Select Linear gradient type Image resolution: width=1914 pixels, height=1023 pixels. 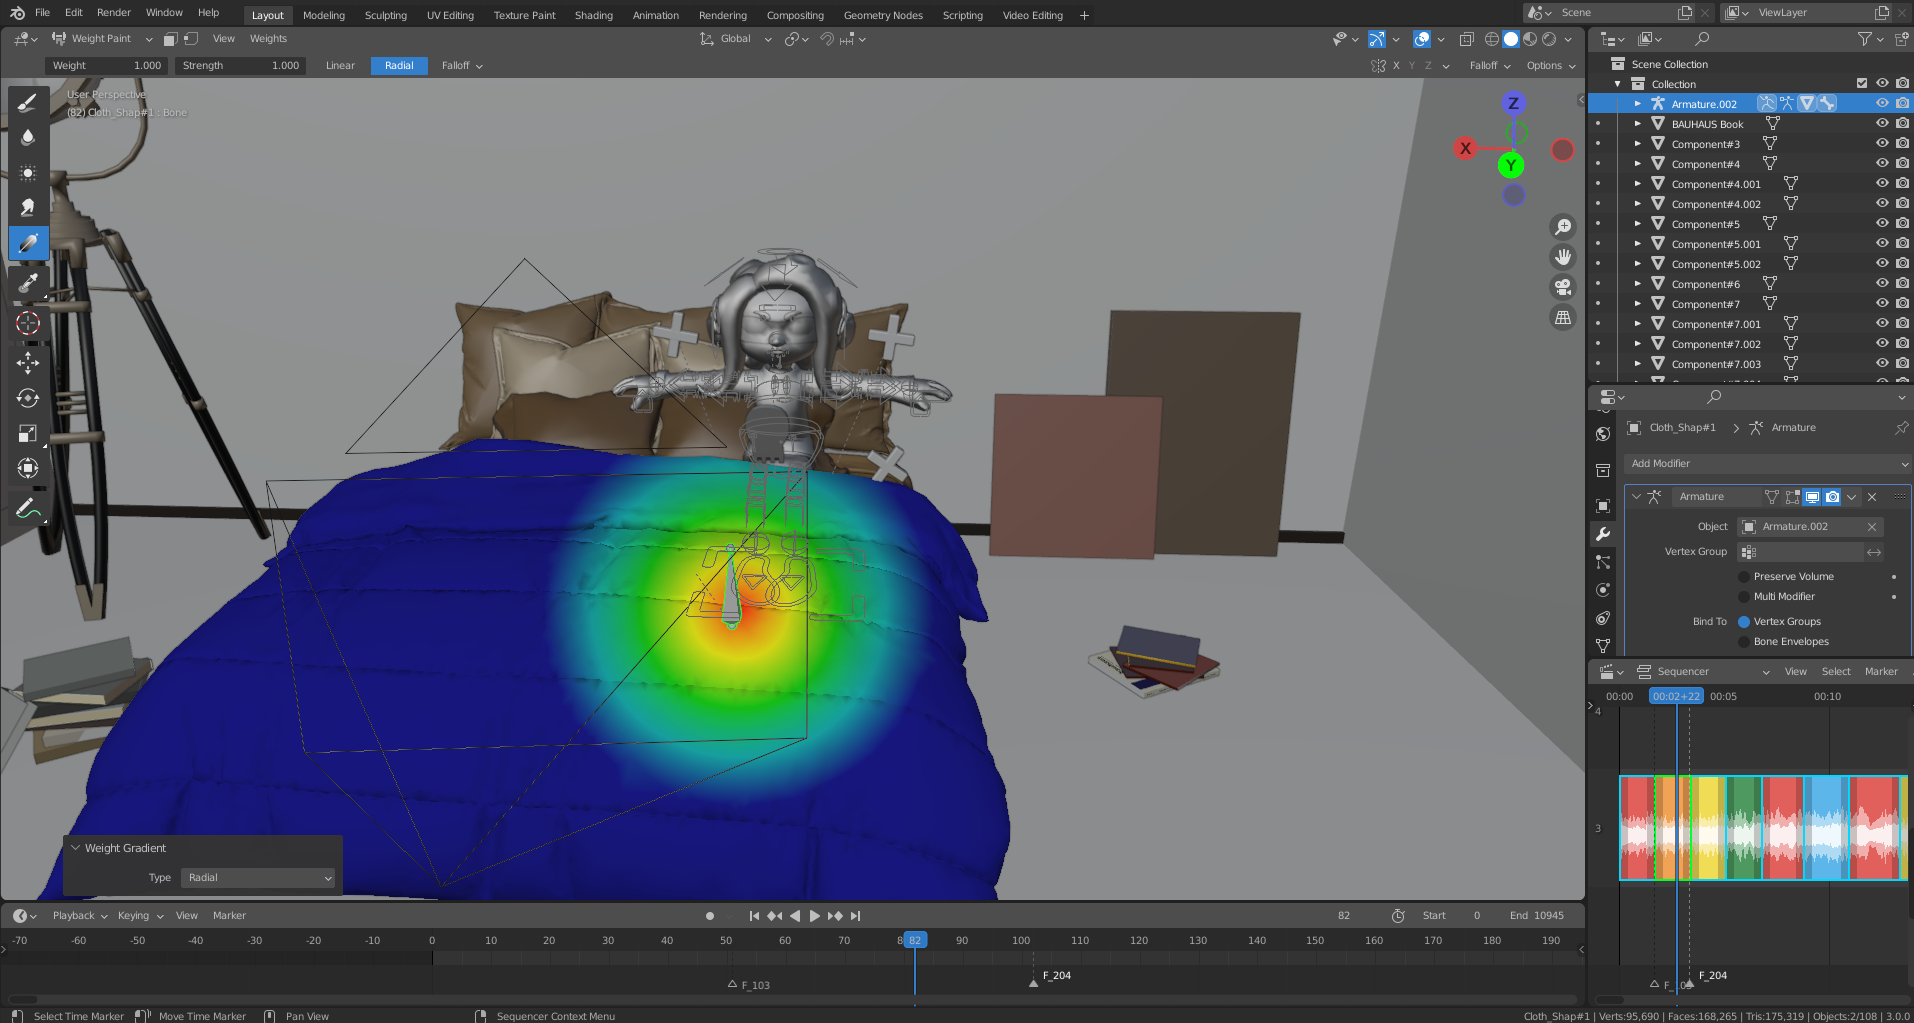(x=340, y=66)
